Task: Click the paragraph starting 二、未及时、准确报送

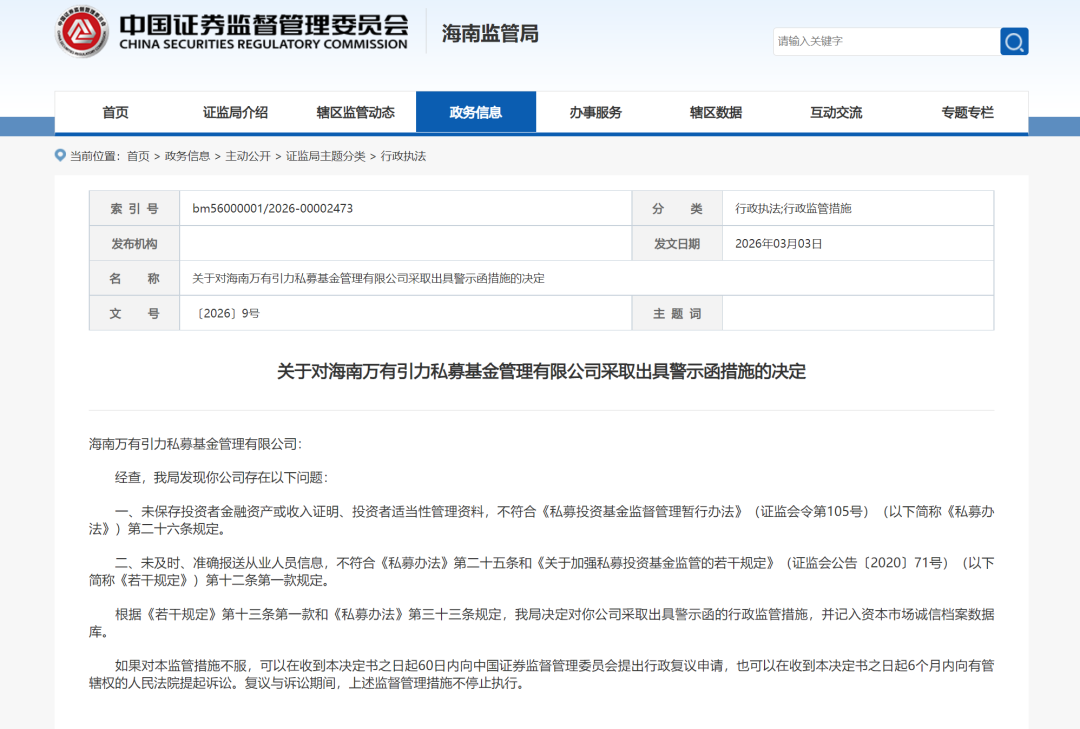Action: (x=541, y=571)
